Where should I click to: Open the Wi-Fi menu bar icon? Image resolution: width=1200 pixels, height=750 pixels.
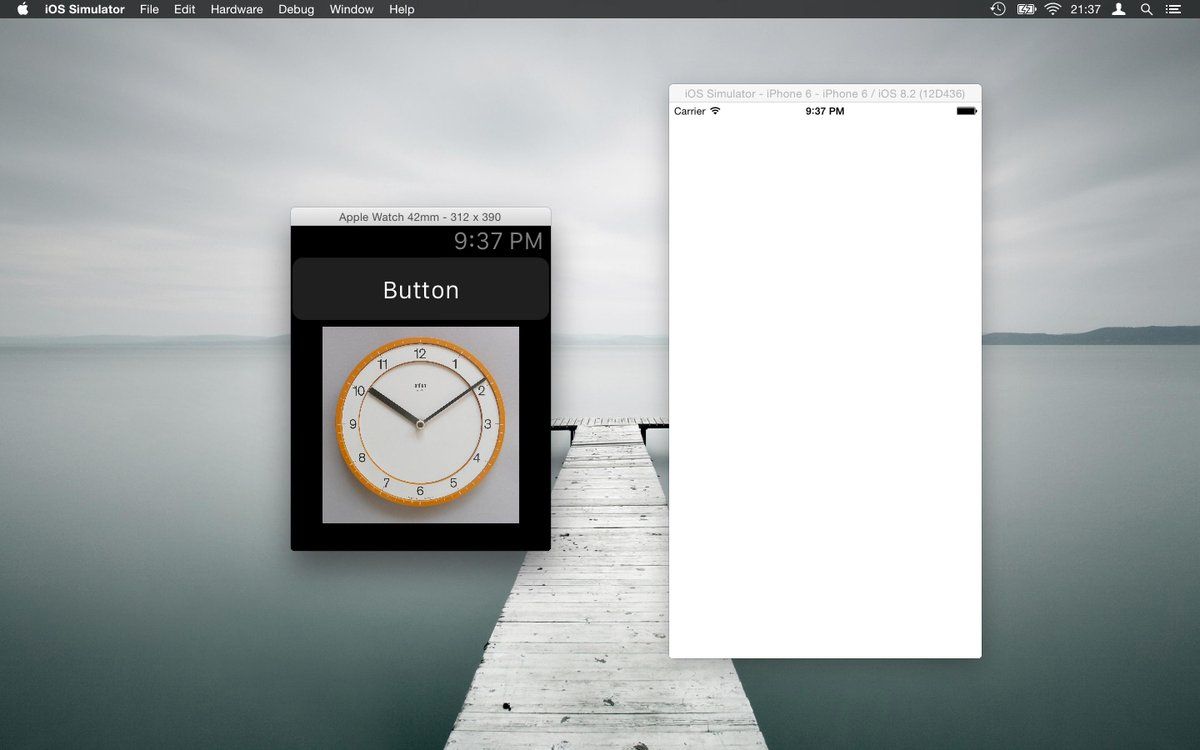pos(1053,9)
